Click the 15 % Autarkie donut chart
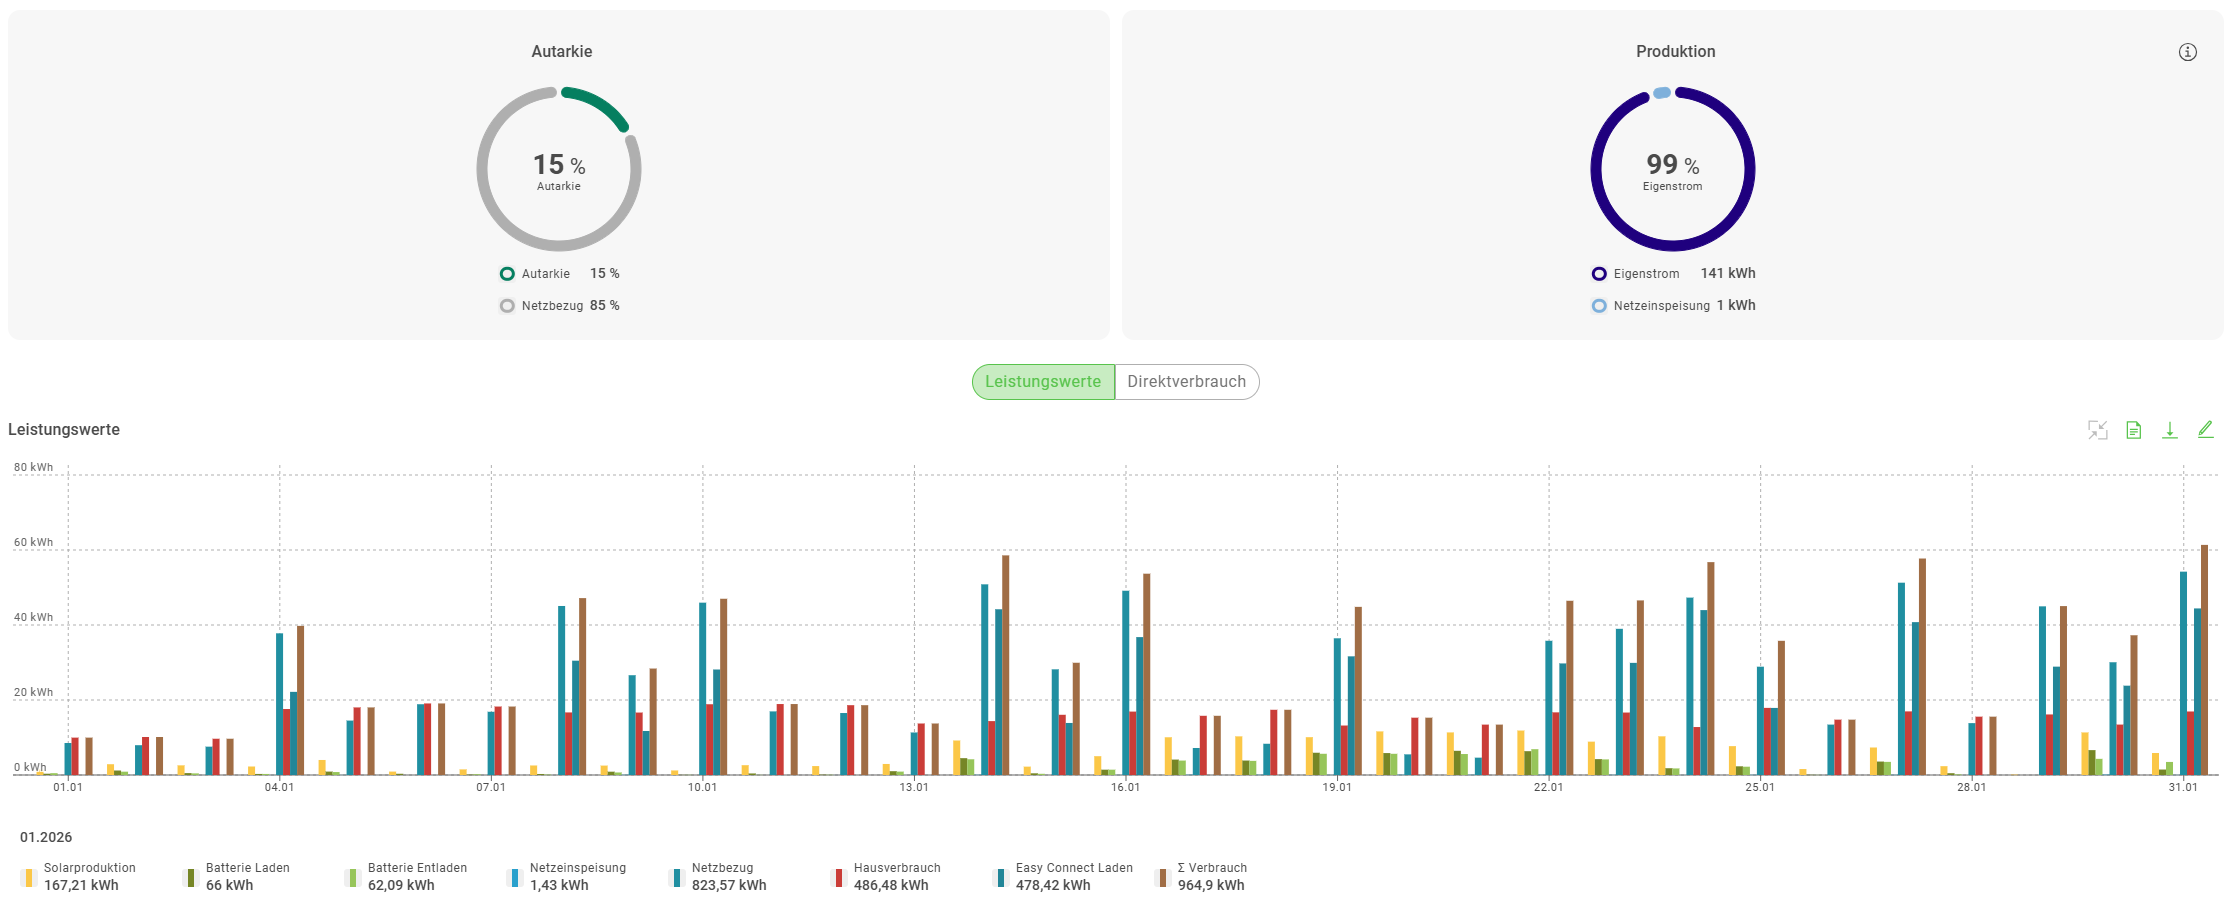The image size is (2237, 907). coord(559,169)
